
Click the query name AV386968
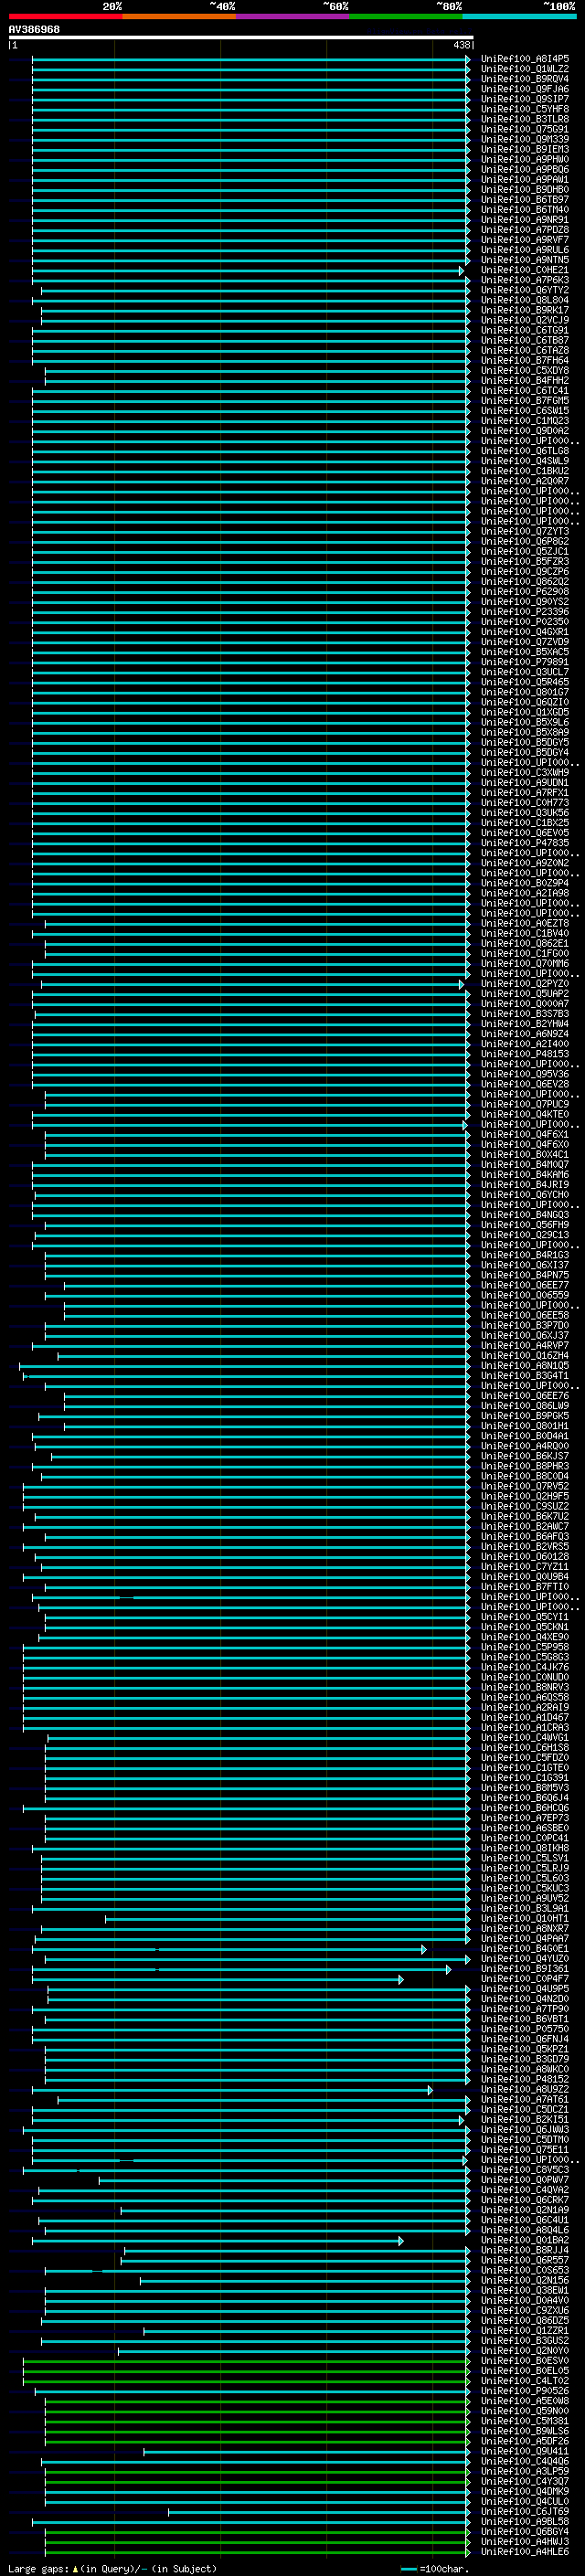(x=34, y=29)
